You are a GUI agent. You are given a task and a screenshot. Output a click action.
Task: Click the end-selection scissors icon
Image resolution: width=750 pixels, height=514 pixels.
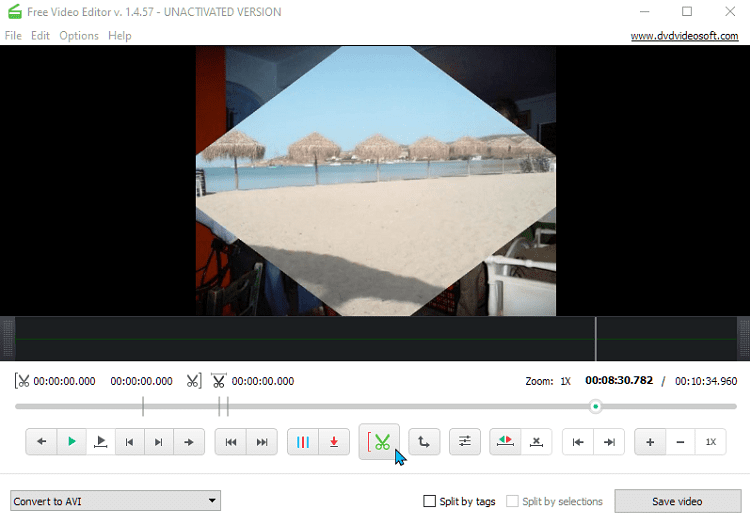[x=194, y=381]
